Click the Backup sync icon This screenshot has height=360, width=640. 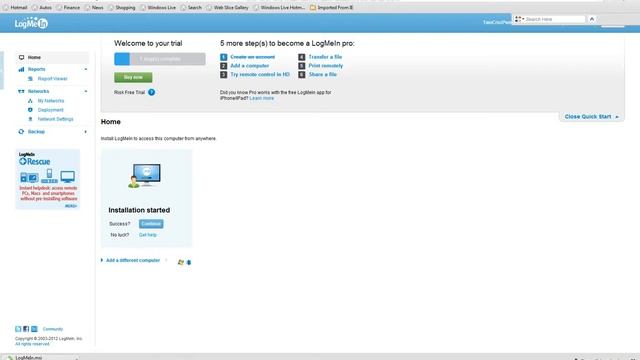(x=21, y=132)
